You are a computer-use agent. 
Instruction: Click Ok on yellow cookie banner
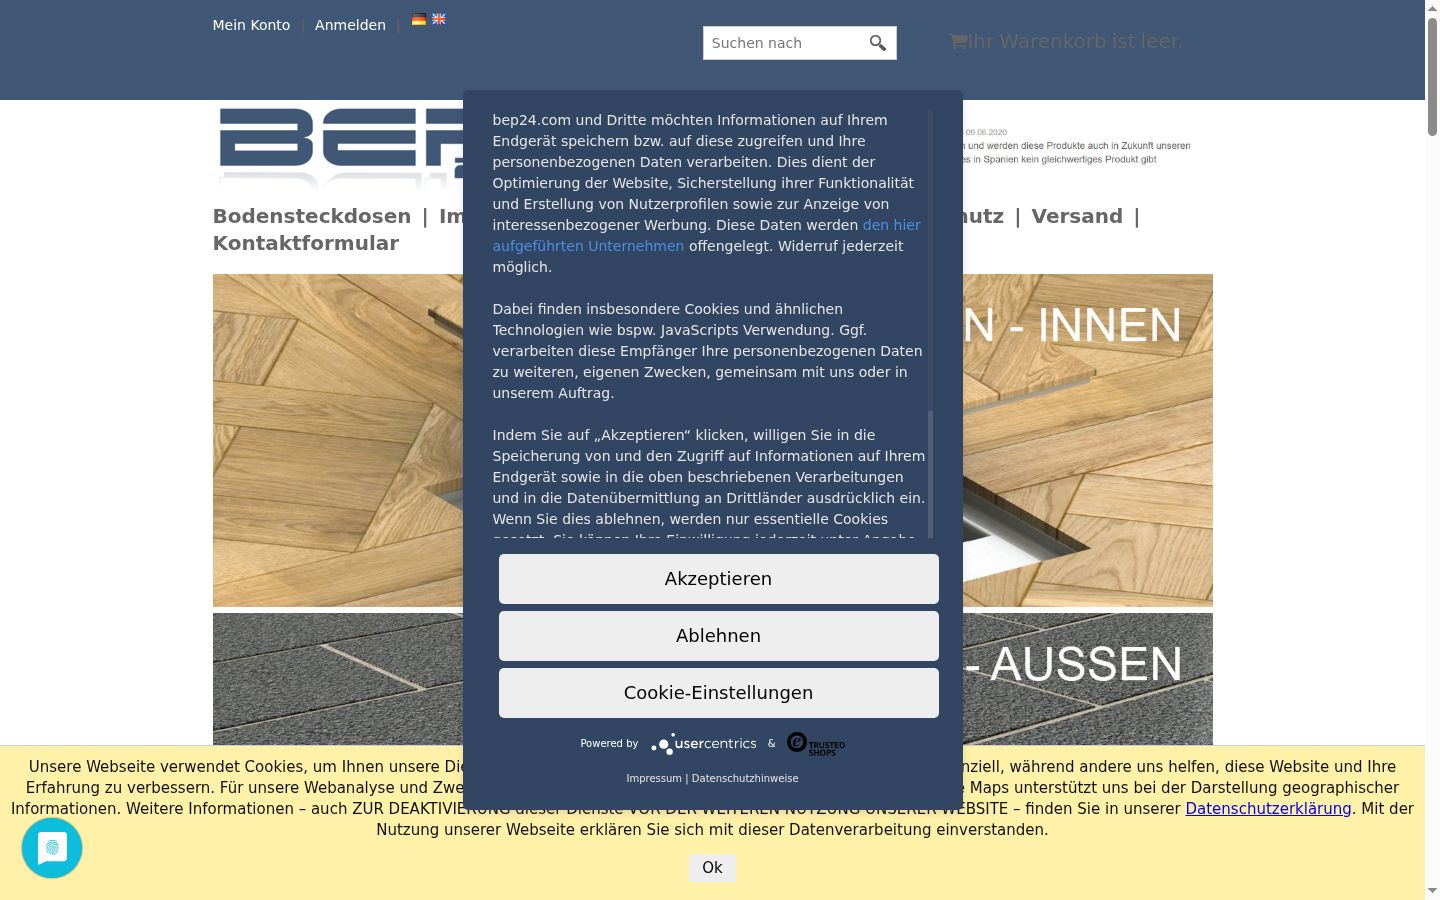(x=712, y=868)
